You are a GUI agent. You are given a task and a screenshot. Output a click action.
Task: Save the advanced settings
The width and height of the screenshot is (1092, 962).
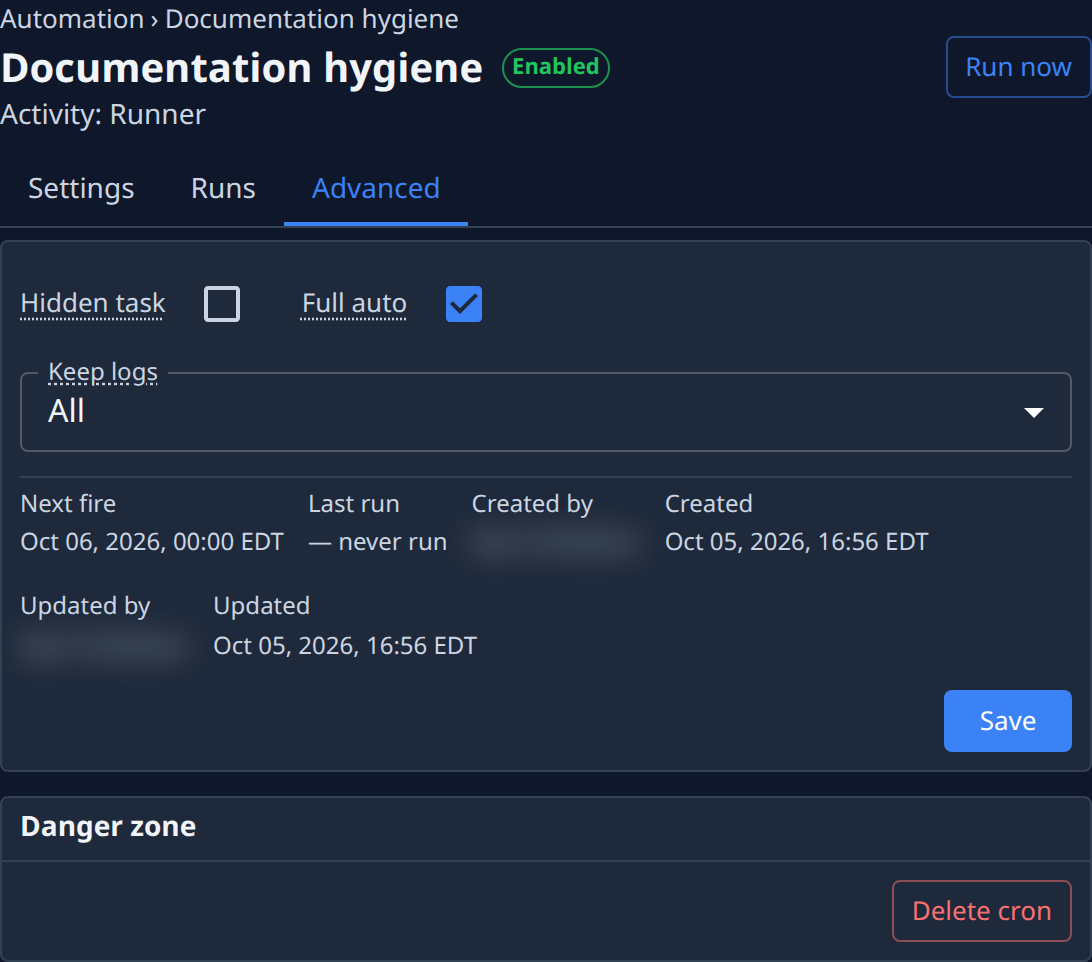[1008, 721]
